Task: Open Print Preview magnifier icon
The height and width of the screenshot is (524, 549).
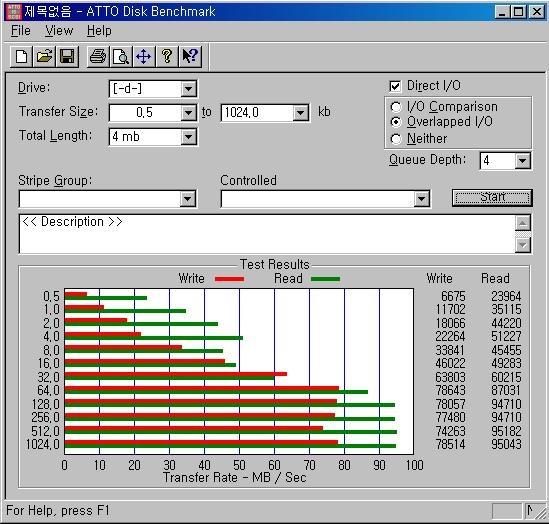Action: 121,57
